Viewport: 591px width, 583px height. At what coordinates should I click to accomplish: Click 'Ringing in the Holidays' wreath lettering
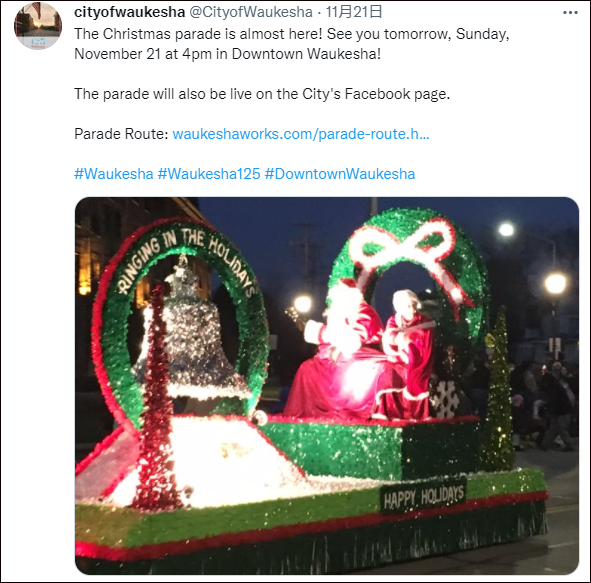(187, 260)
